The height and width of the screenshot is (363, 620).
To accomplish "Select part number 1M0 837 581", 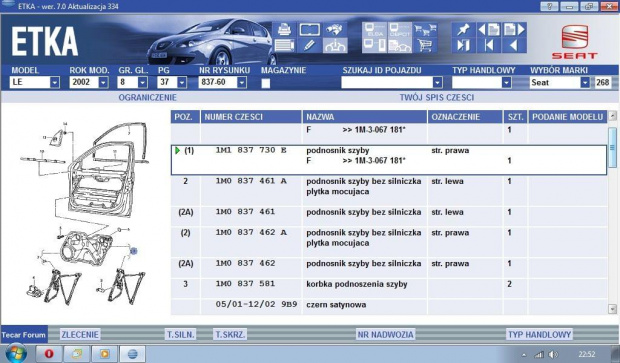I will point(245,284).
